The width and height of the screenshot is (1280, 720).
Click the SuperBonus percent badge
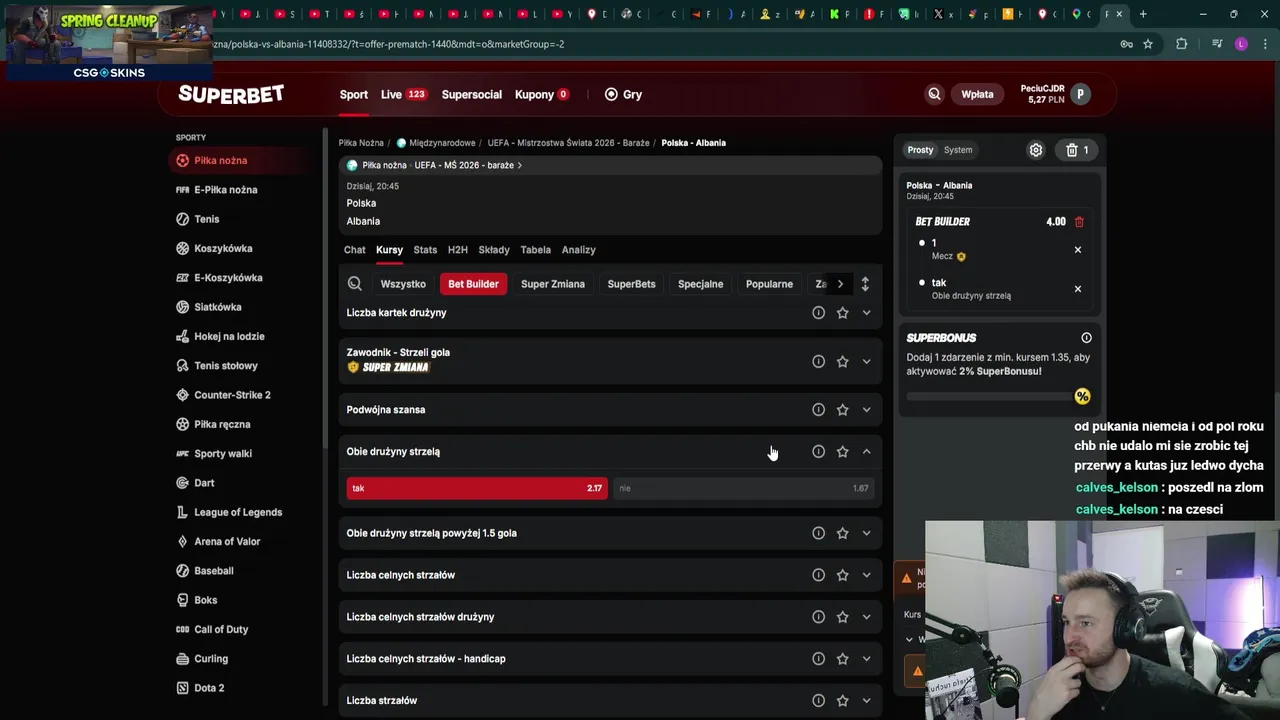(1082, 397)
